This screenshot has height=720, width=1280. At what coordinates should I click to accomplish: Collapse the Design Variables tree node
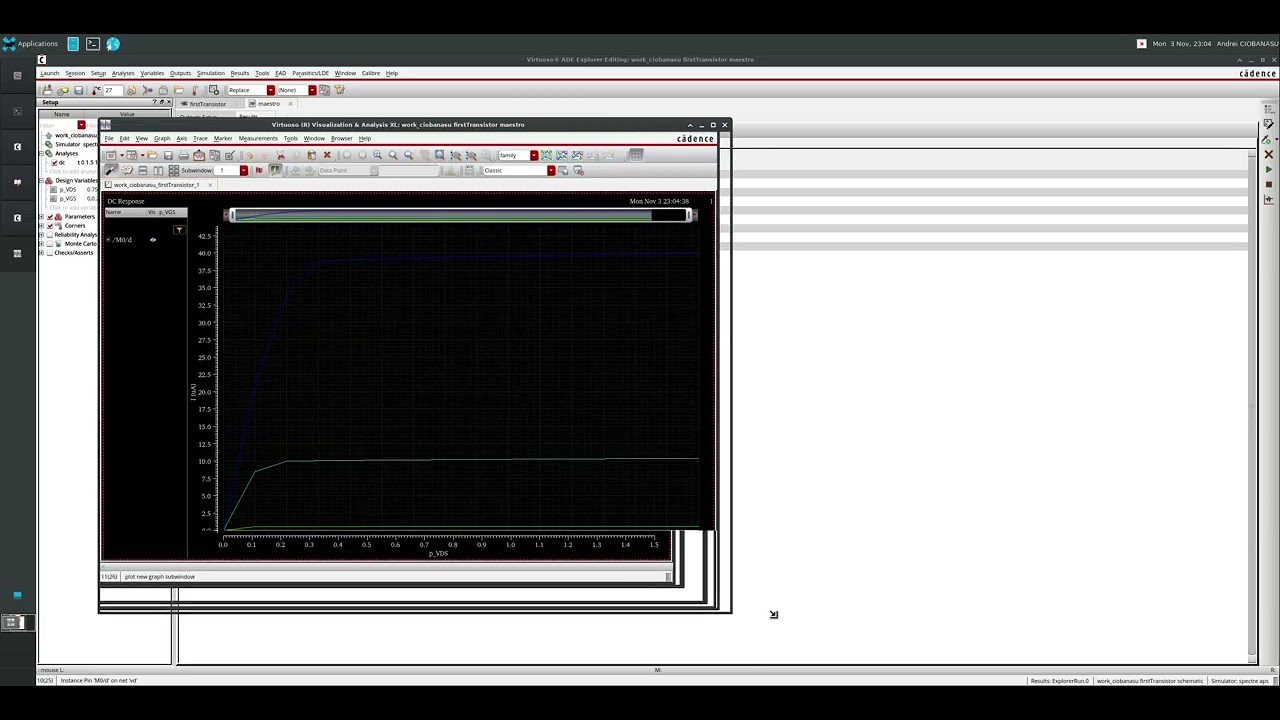(x=41, y=181)
